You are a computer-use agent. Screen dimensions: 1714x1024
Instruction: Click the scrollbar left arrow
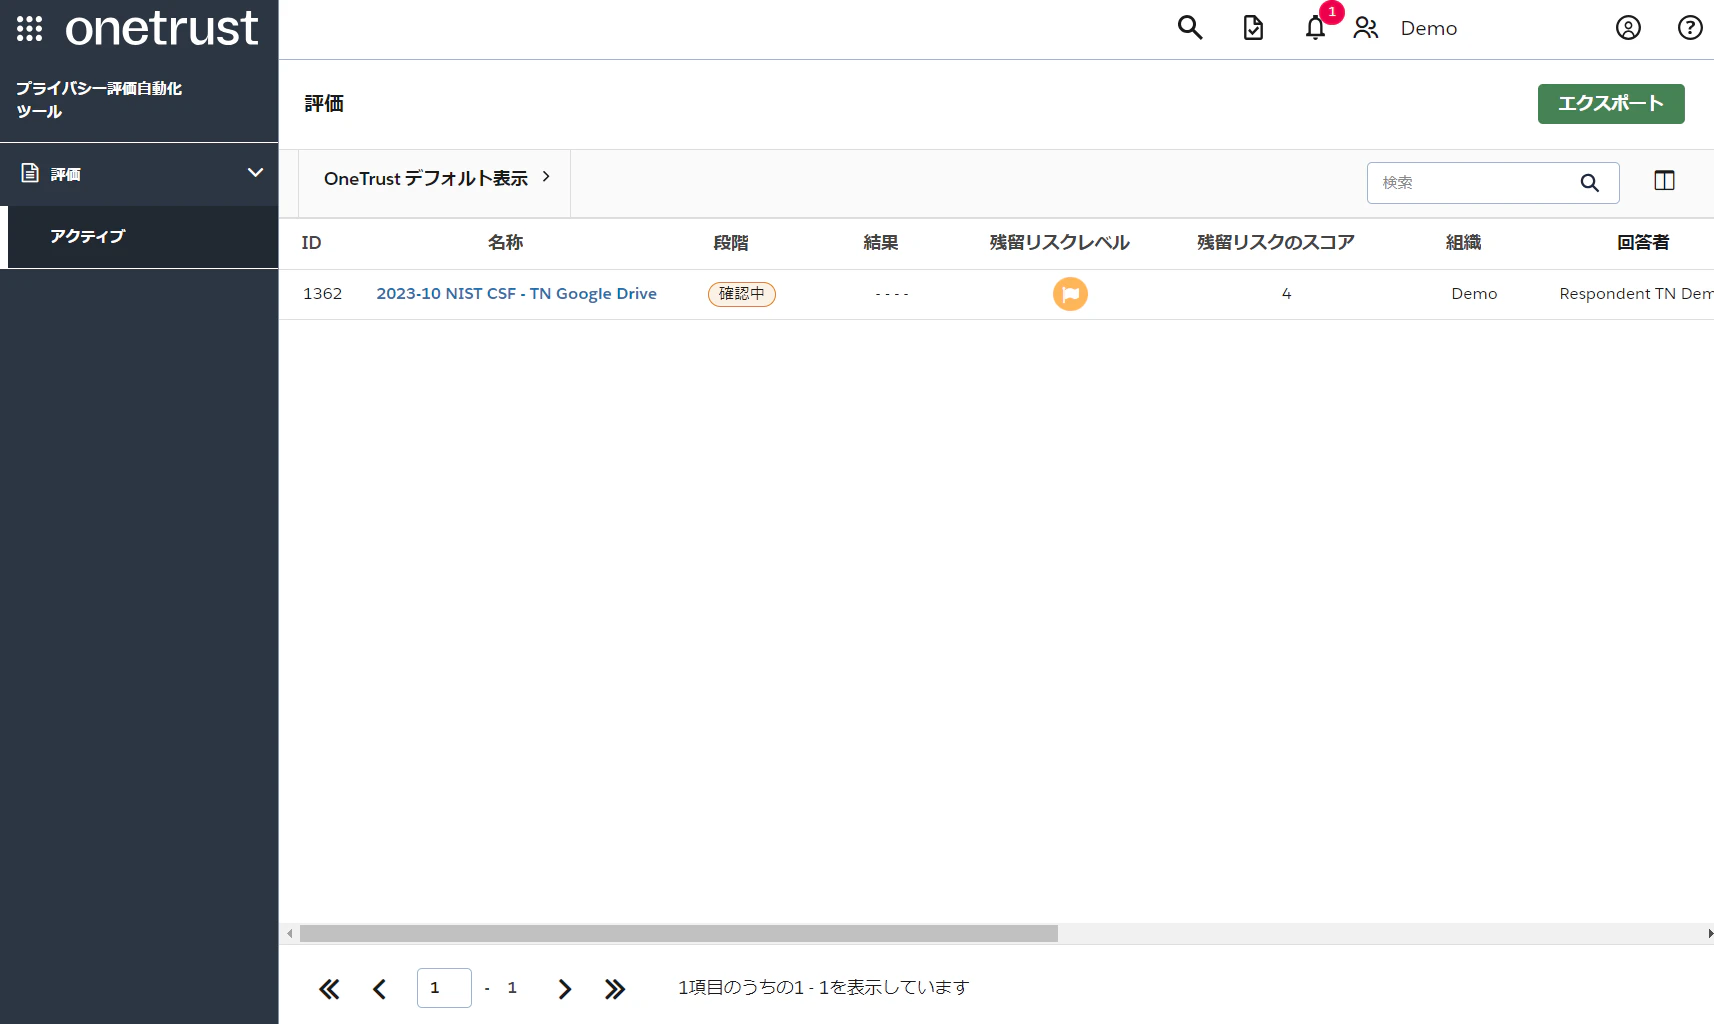point(290,933)
